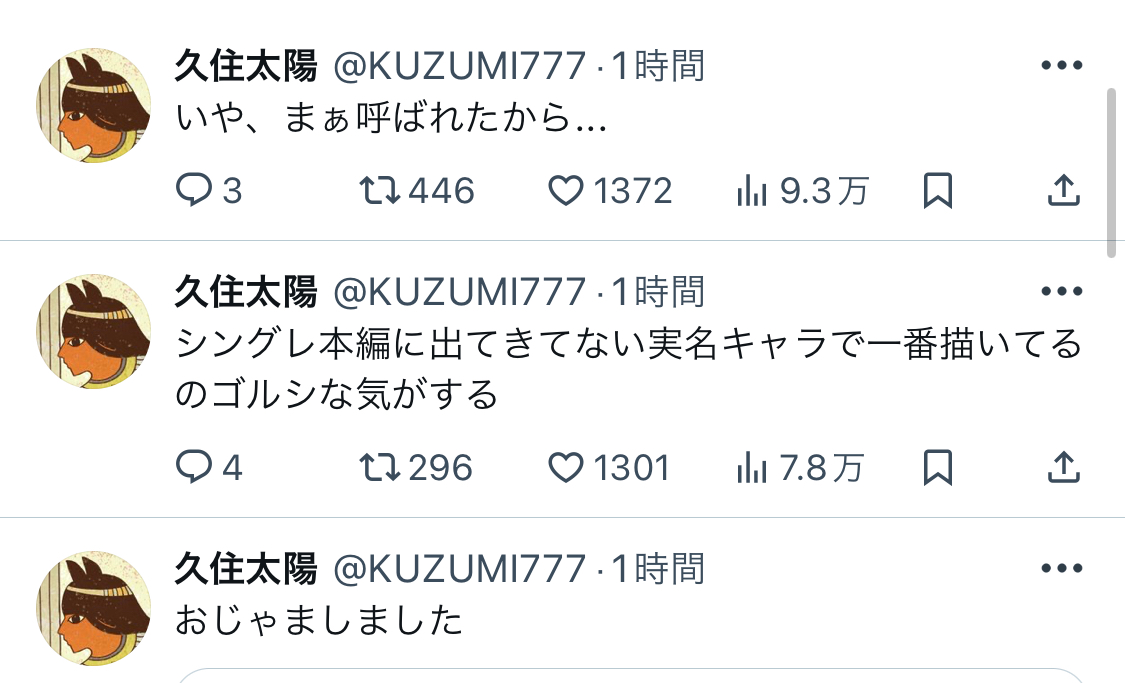
Task: Open more options on first tweet
Action: click(x=1062, y=66)
